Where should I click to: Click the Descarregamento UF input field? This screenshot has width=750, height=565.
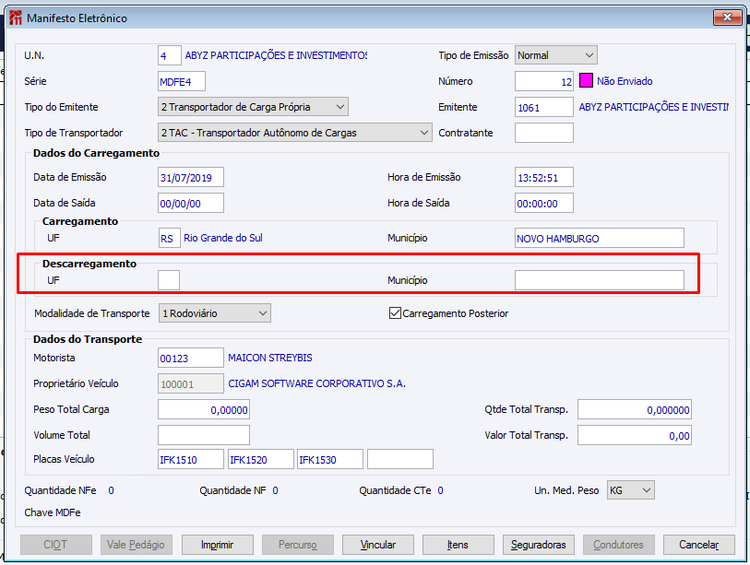(169, 280)
